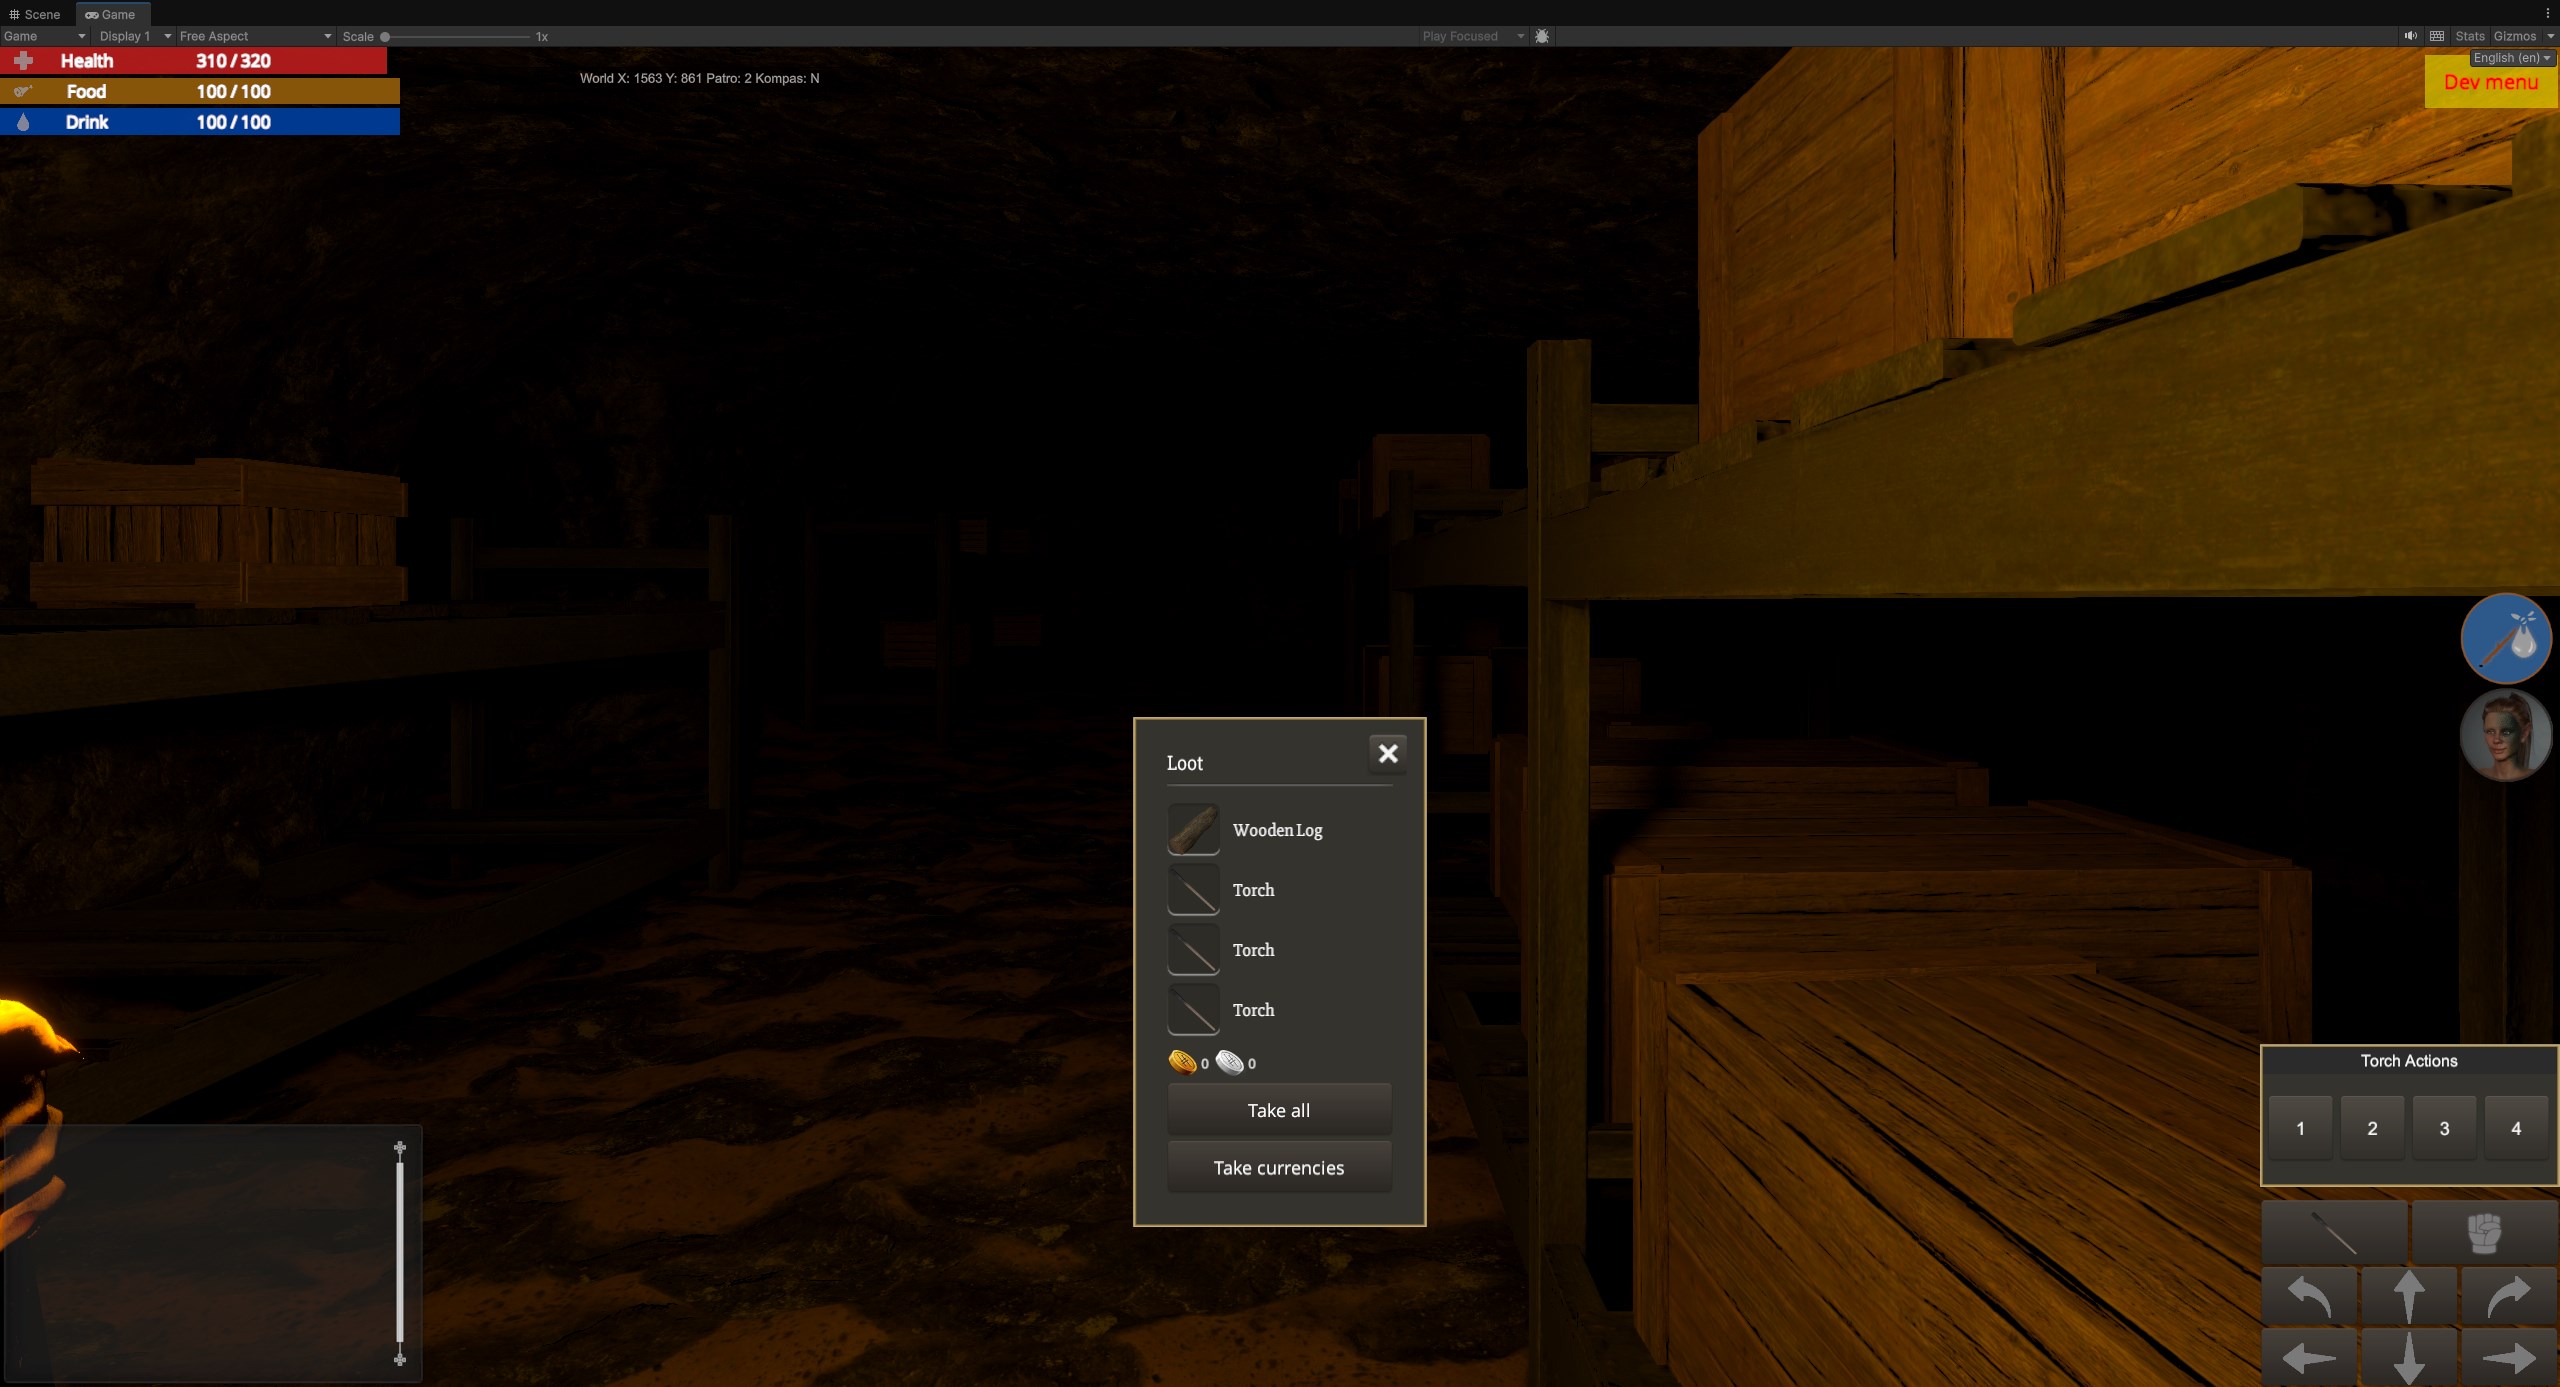The image size is (2560, 1387).
Task: Move forward with the up arrow
Action: click(2408, 1295)
